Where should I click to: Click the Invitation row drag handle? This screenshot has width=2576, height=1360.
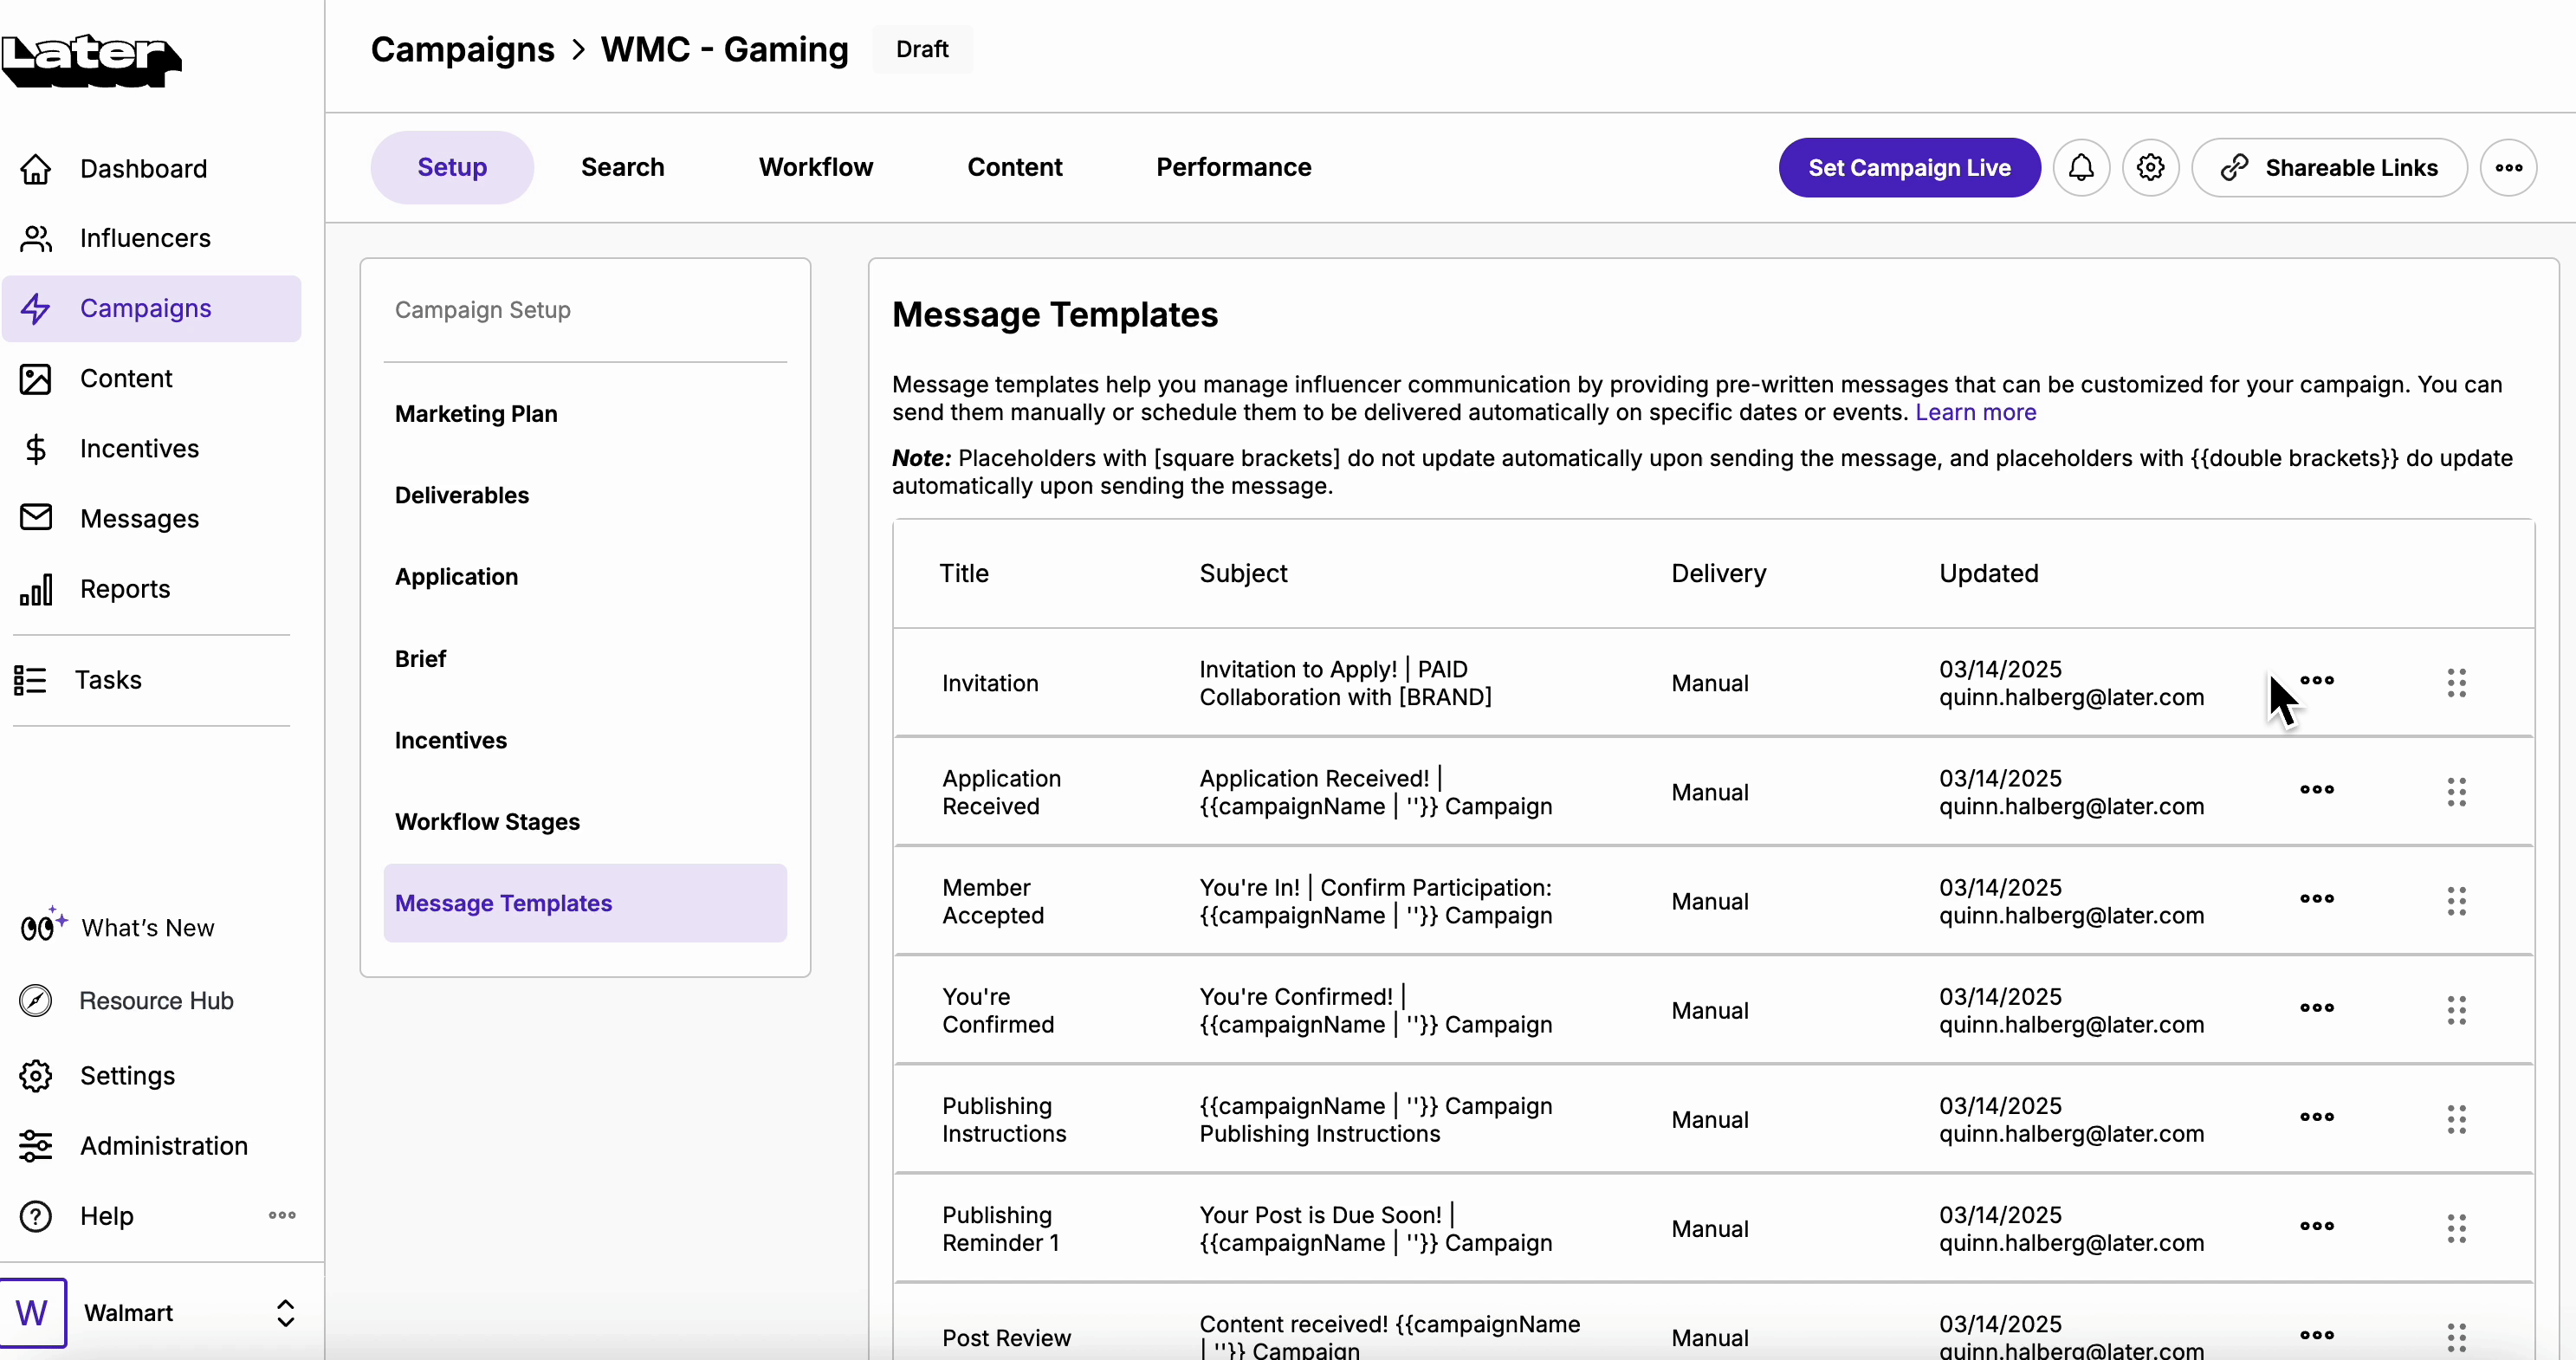point(2456,683)
